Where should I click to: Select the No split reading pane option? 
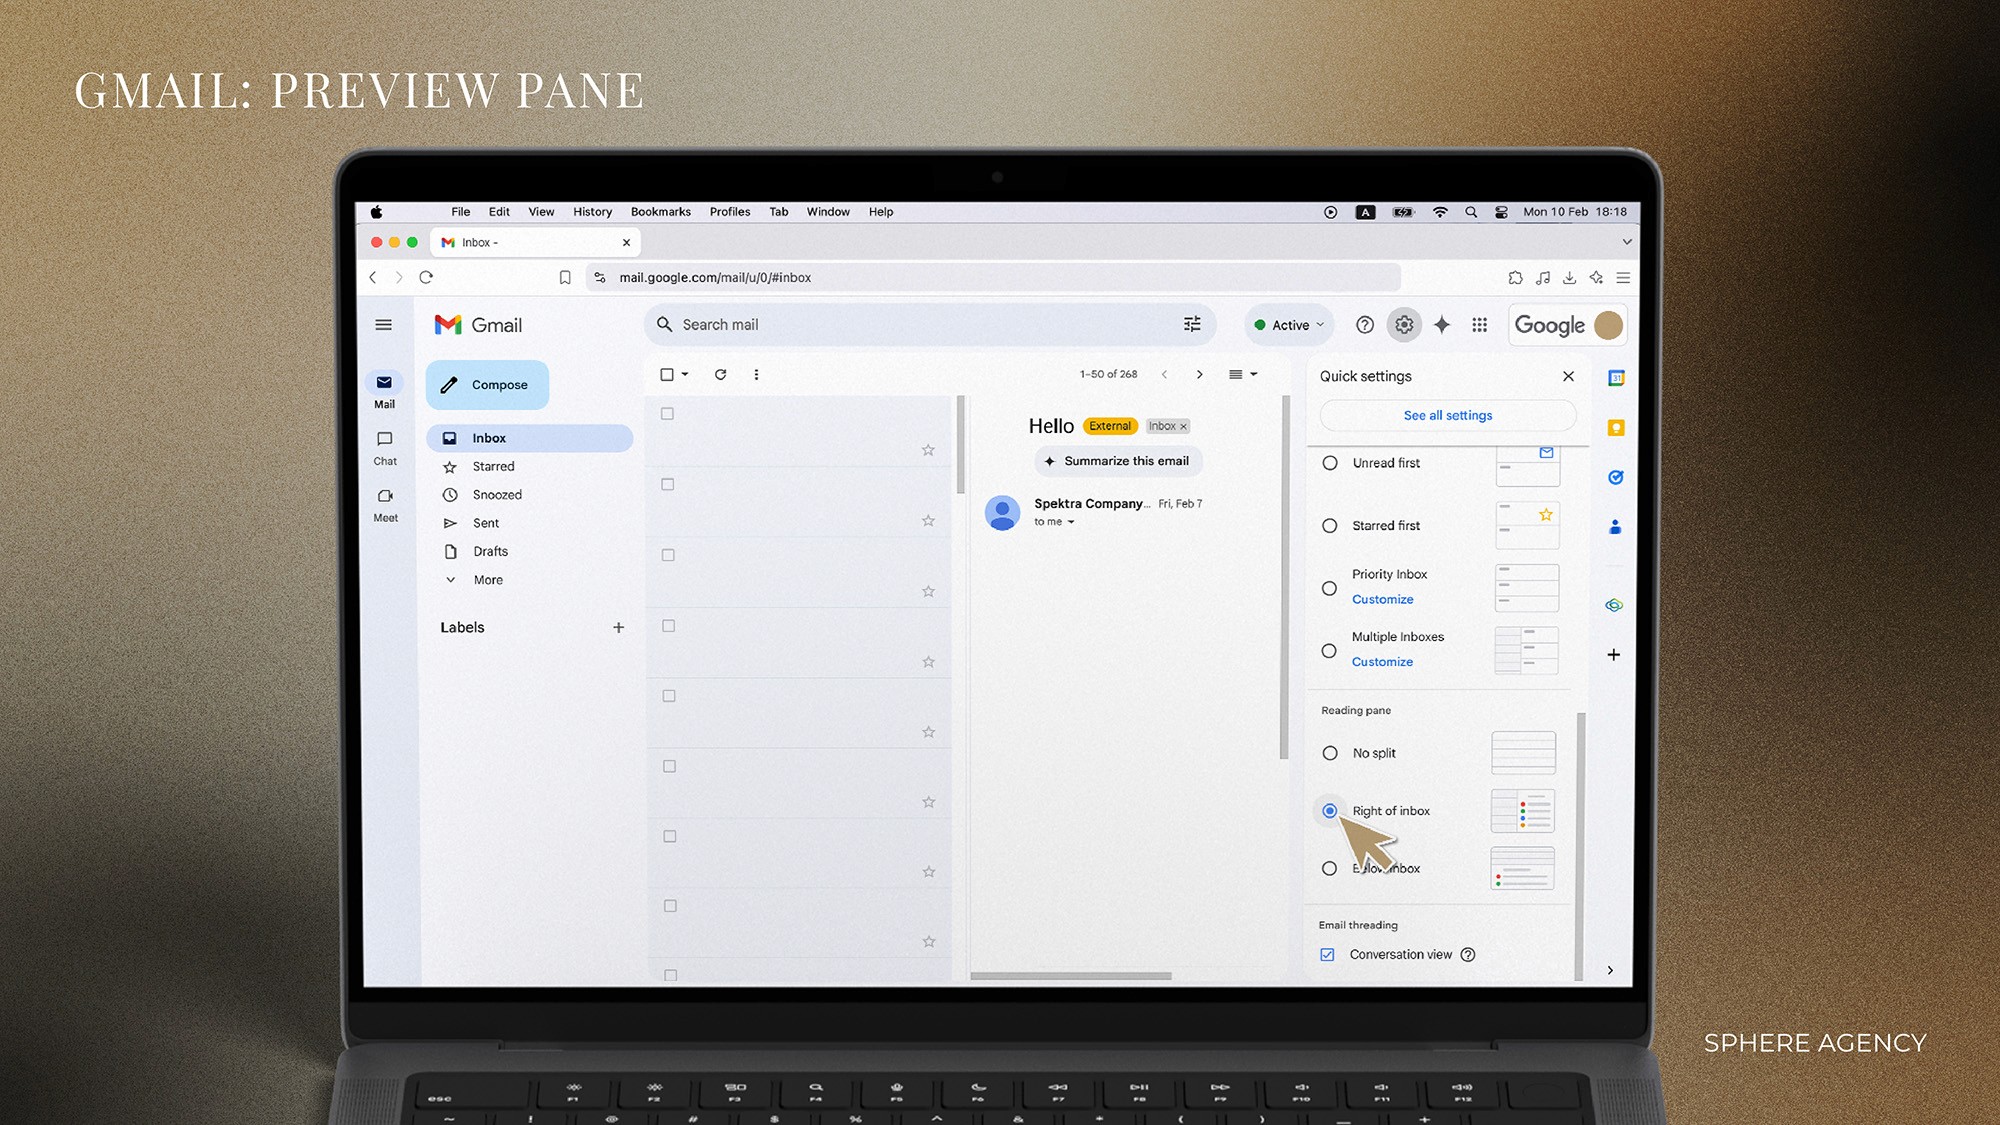(1329, 752)
